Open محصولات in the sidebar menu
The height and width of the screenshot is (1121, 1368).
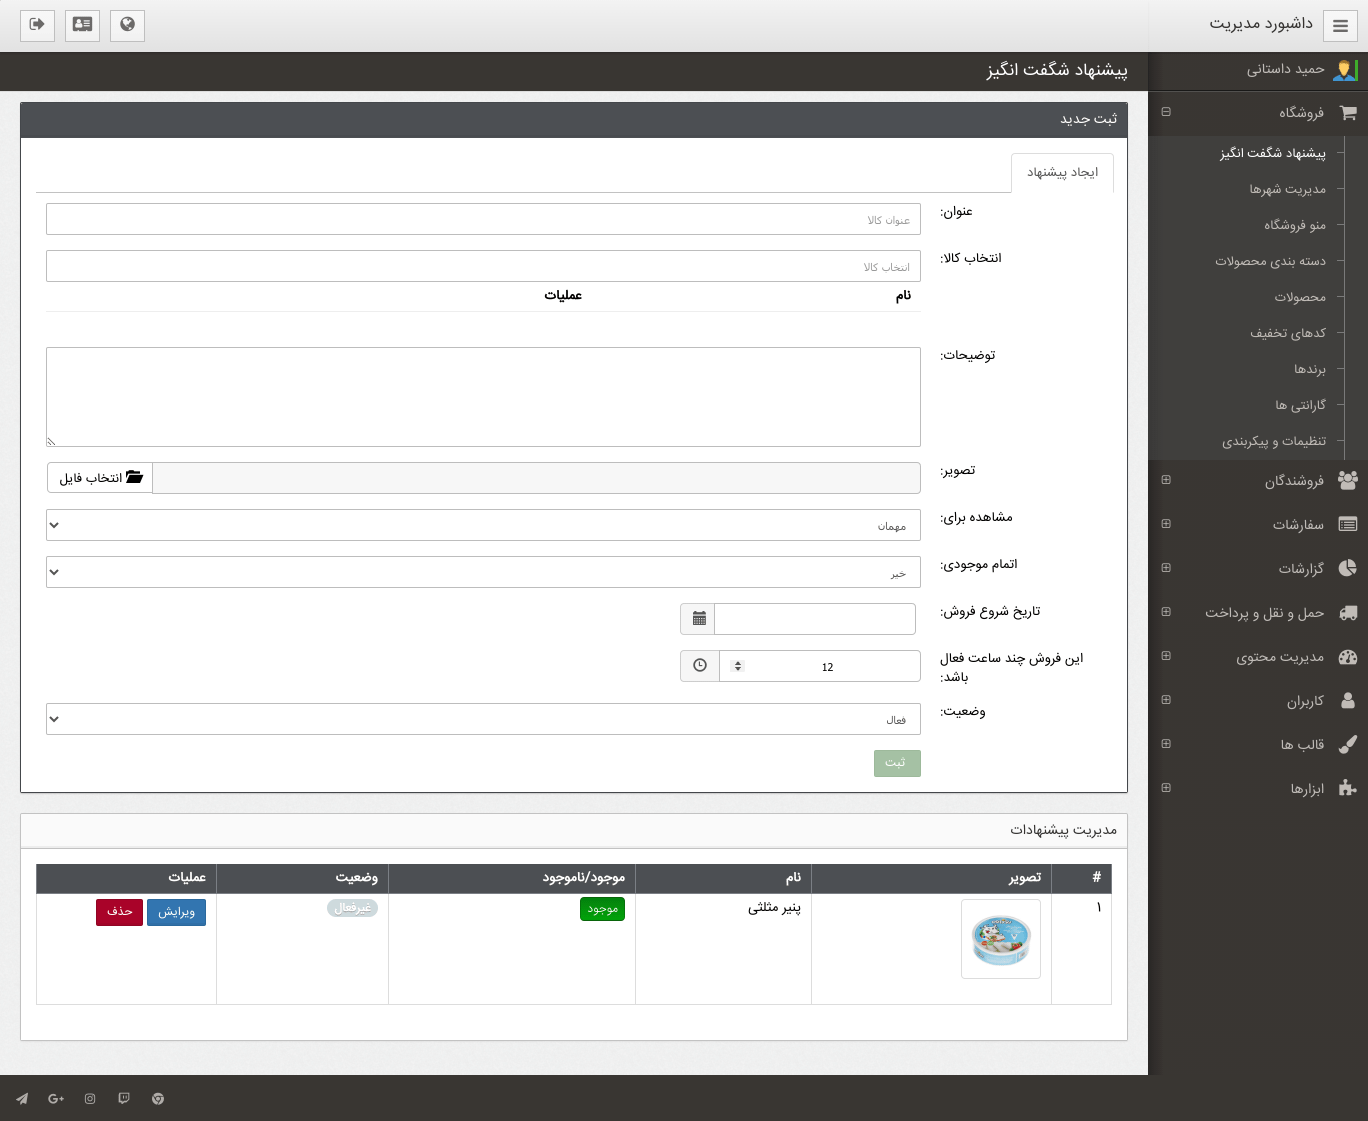[1299, 297]
